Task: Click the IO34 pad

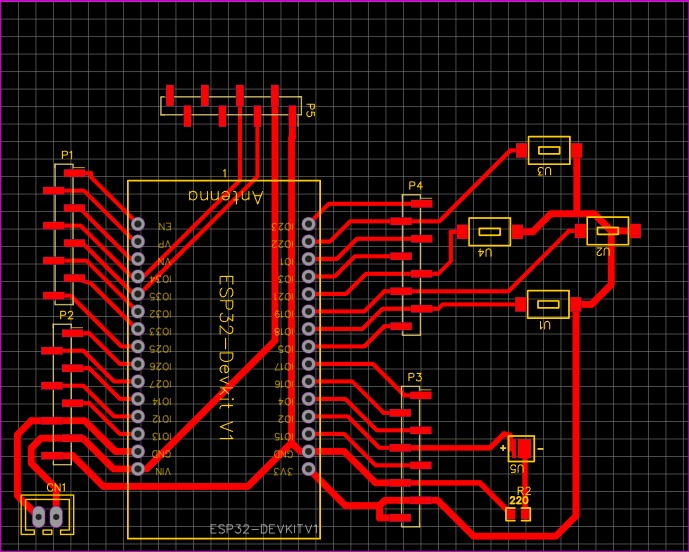Action: click(138, 276)
